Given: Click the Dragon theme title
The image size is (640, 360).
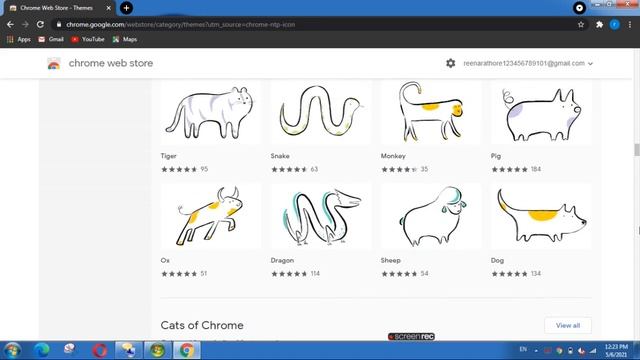Looking at the screenshot, I should [282, 260].
